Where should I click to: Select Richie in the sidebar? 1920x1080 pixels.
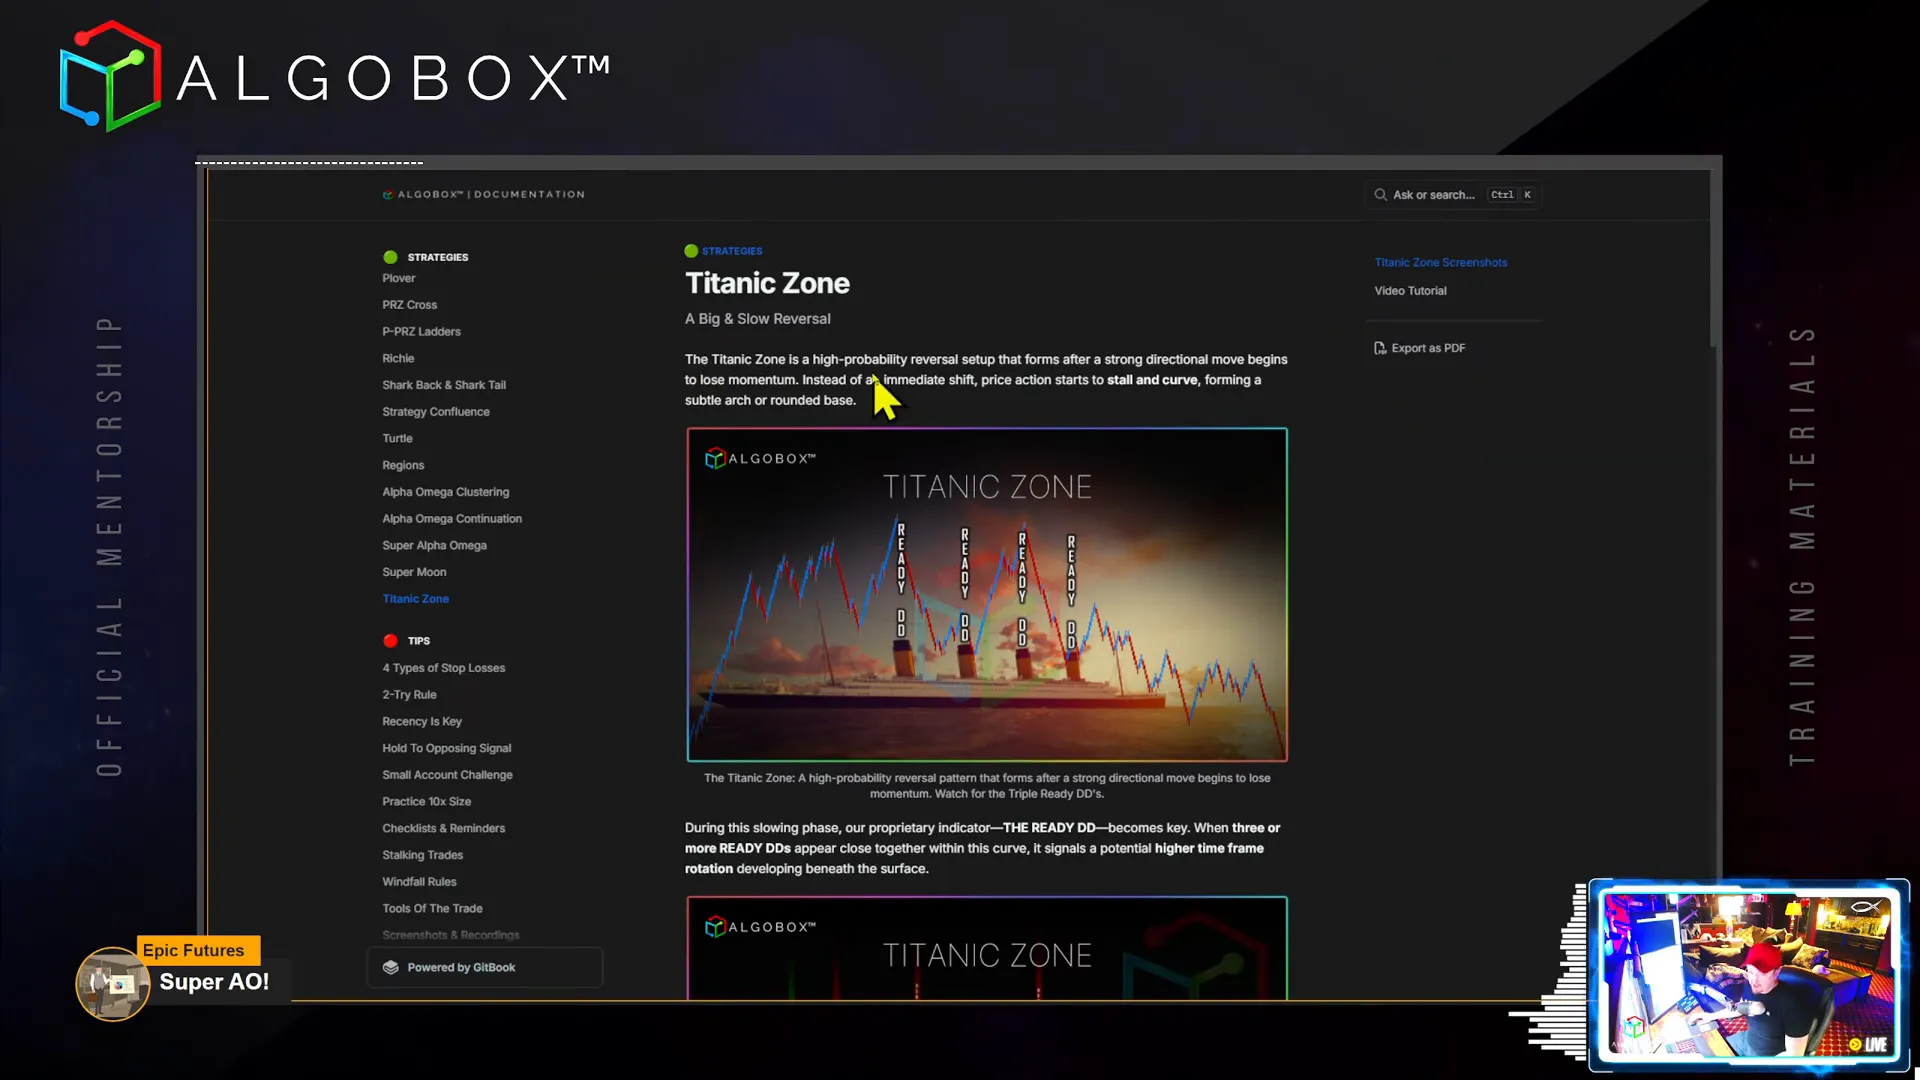398,358
